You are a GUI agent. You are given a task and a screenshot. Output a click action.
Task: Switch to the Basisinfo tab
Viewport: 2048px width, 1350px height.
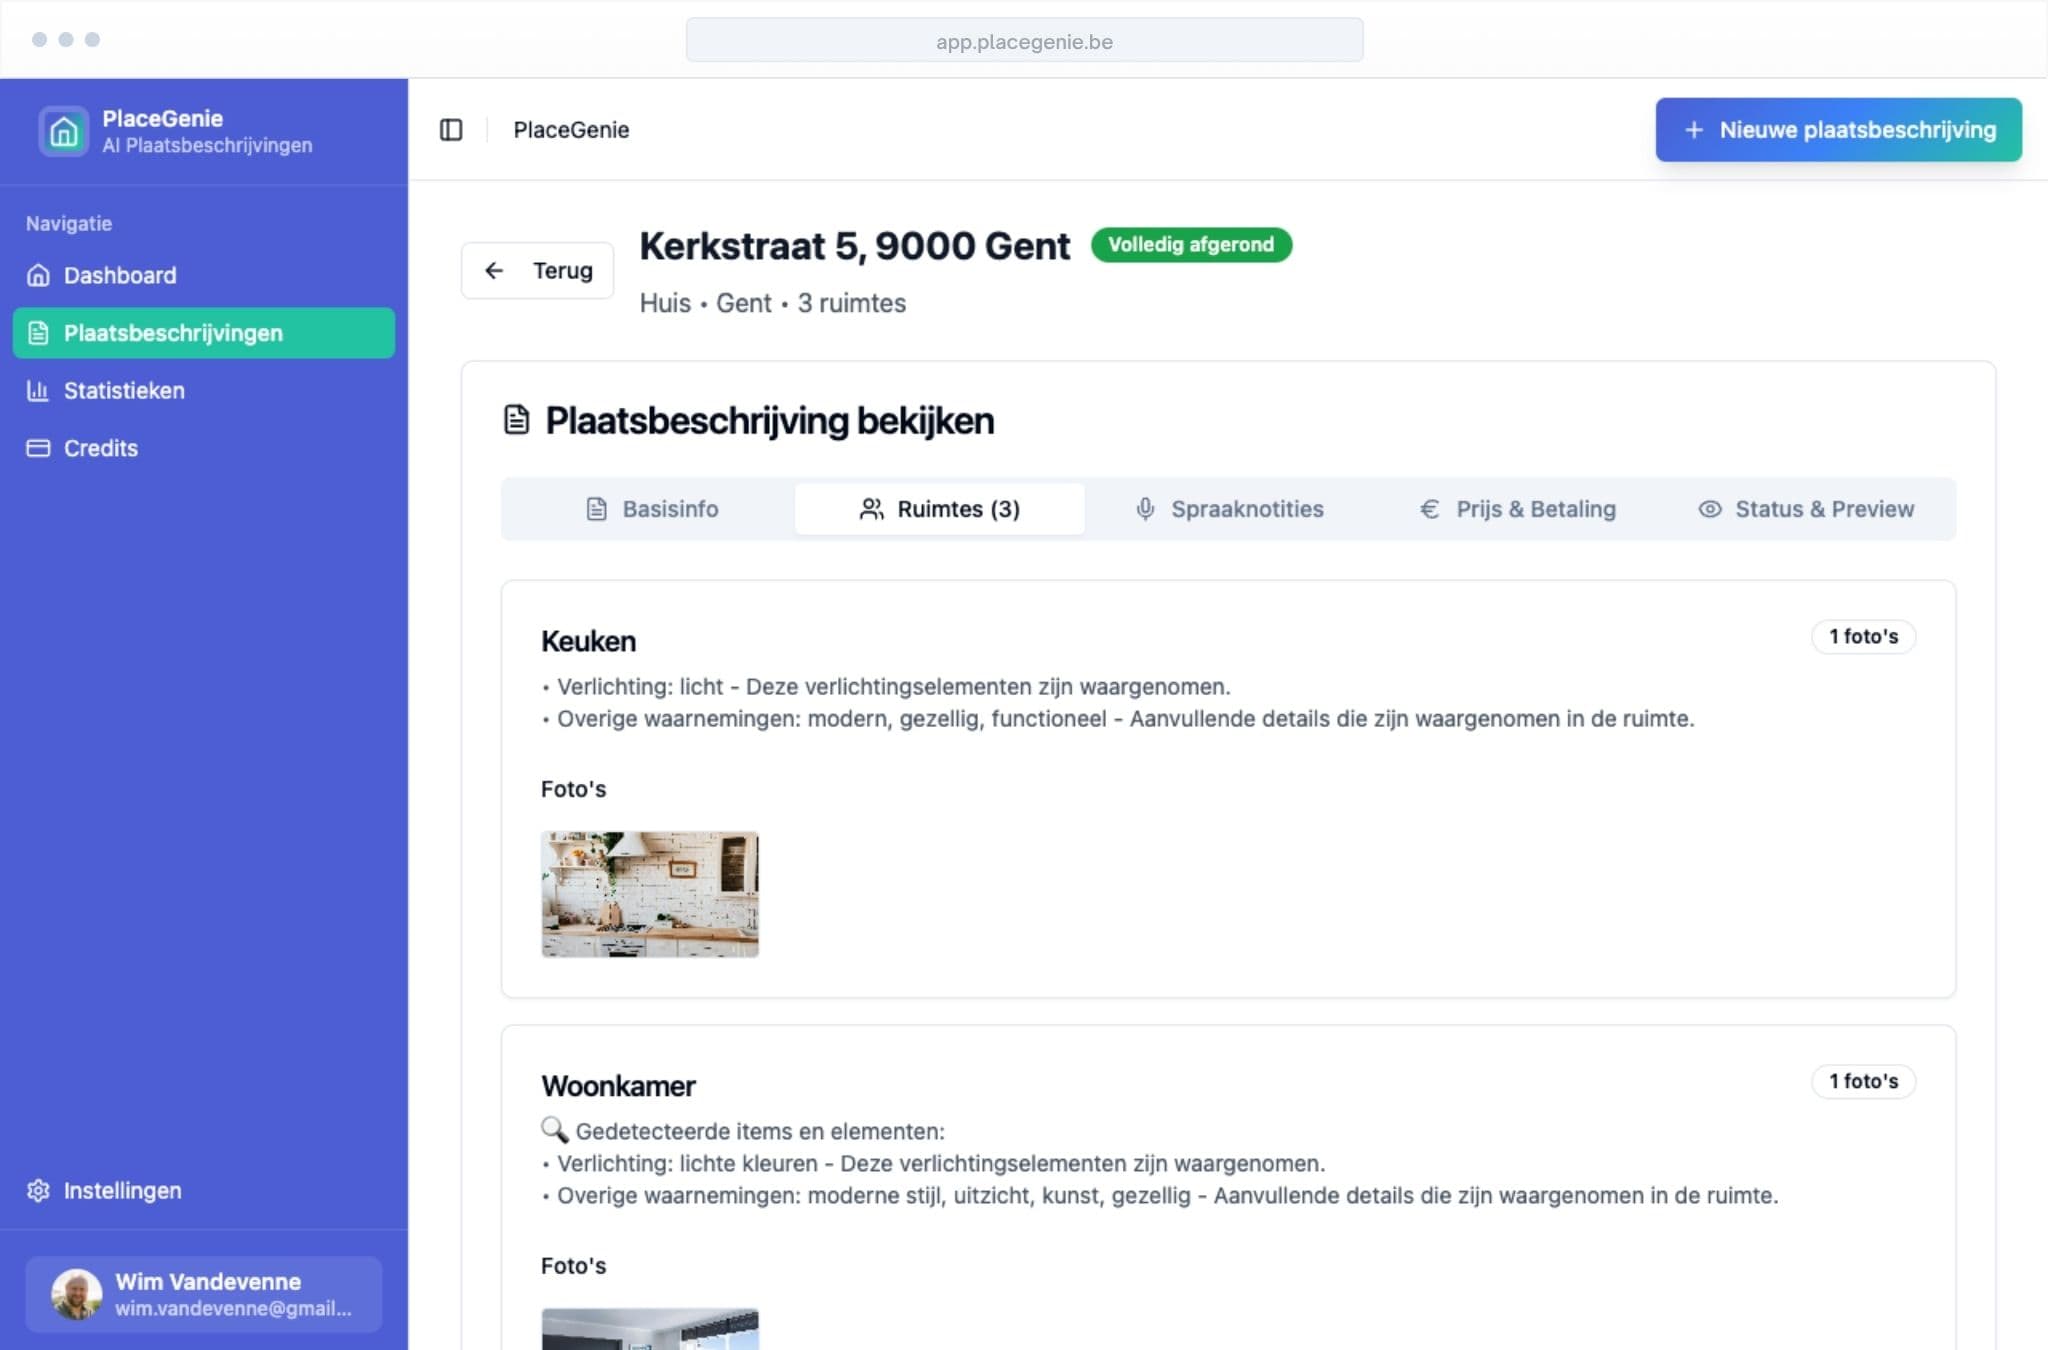coord(651,509)
